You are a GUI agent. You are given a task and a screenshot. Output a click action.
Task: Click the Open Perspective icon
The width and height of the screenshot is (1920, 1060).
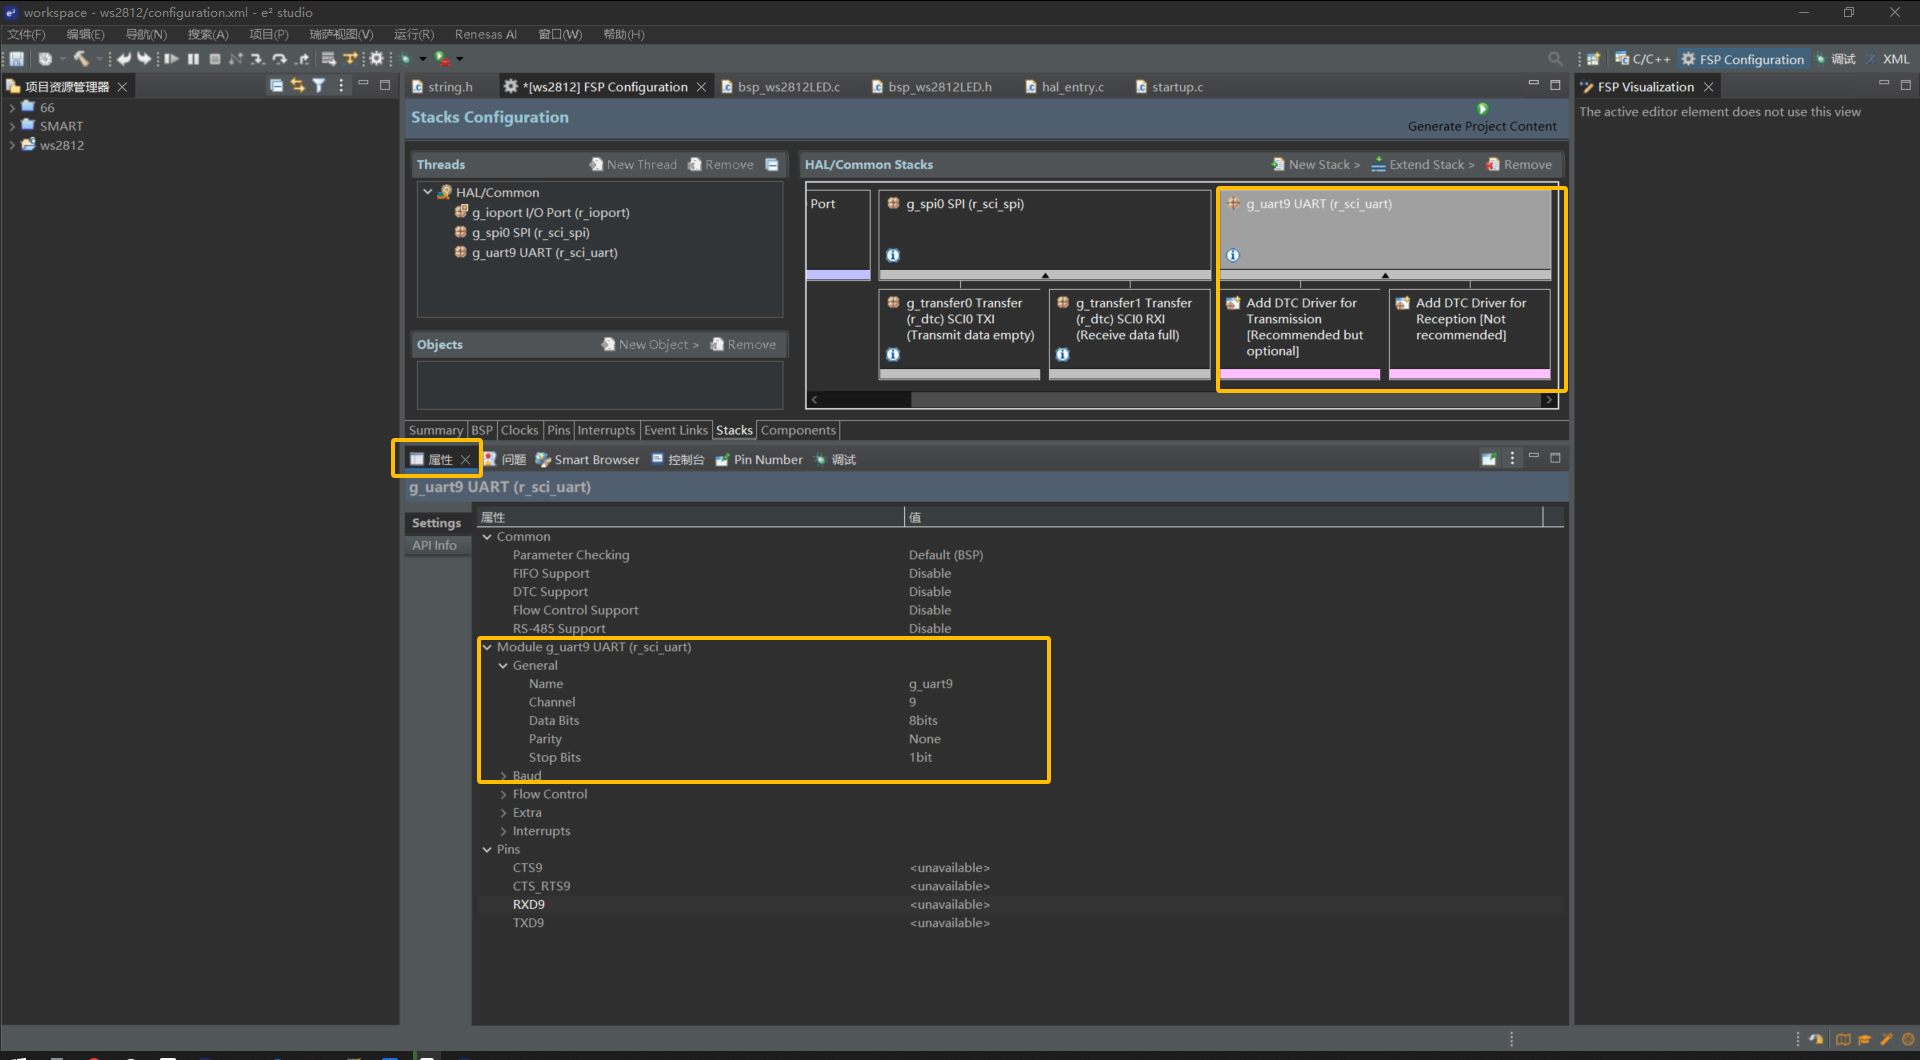1593,59
